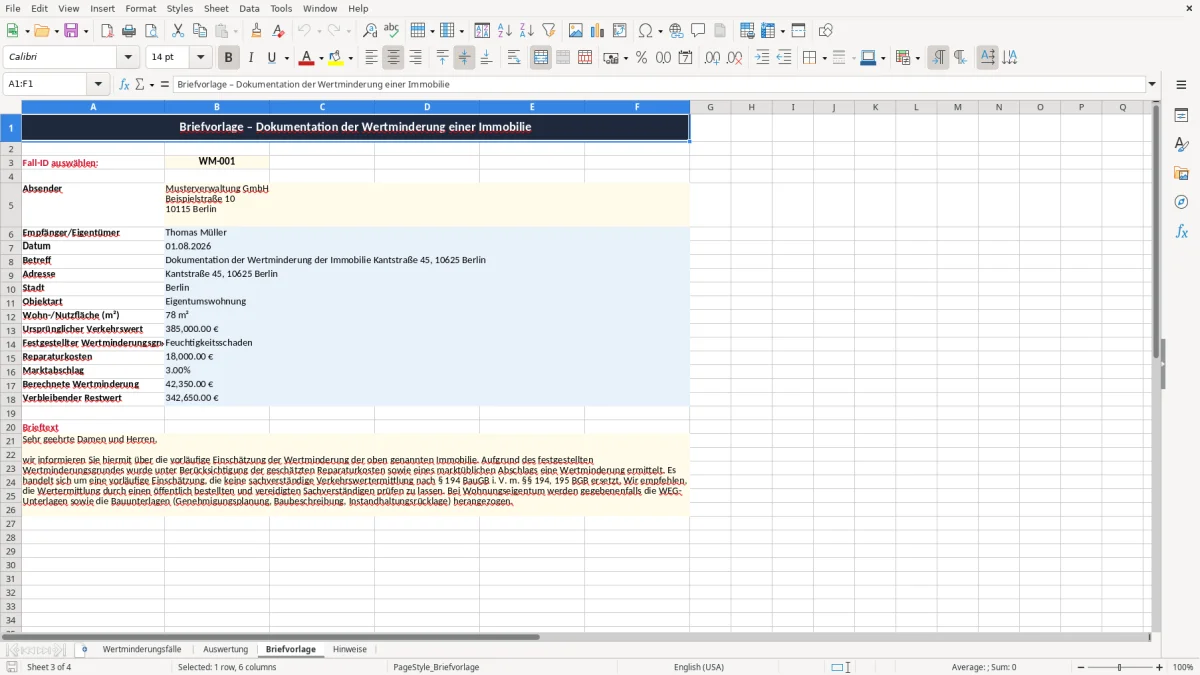Open sidebar Navigator compass icon
The height and width of the screenshot is (675, 1200).
pyautogui.click(x=1181, y=202)
